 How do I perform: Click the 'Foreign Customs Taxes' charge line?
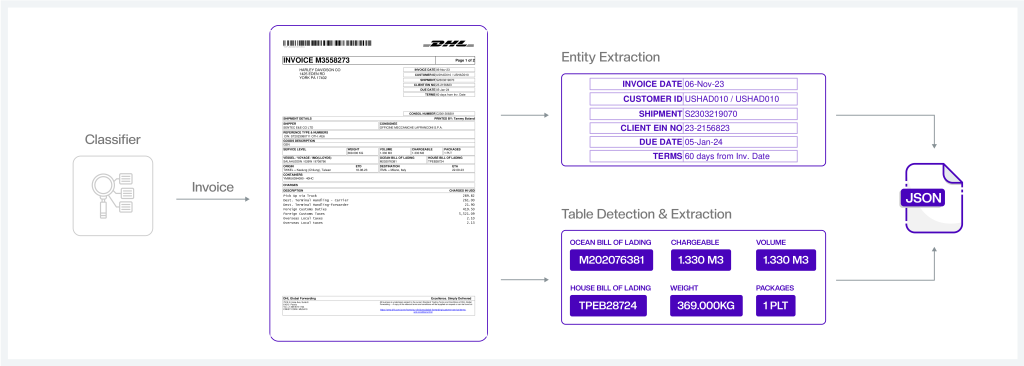304,213
